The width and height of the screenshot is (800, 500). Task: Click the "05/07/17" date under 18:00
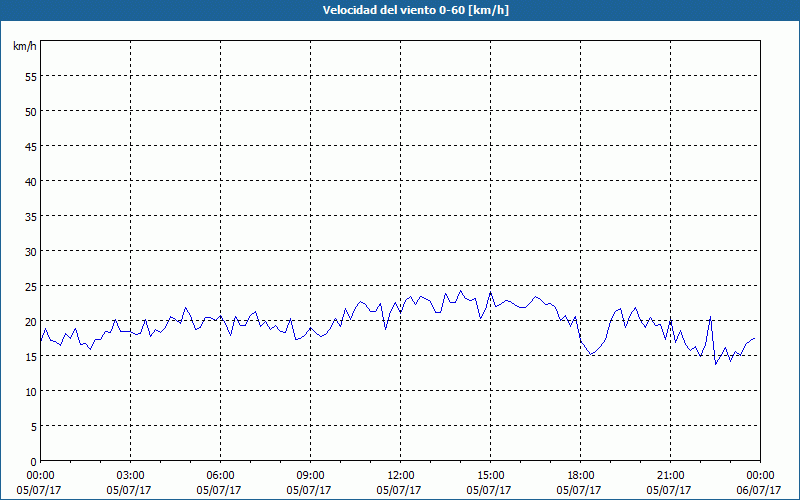pos(579,490)
